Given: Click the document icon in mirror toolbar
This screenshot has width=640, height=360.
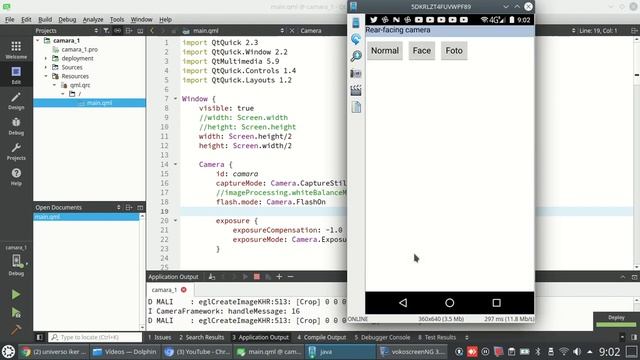Looking at the screenshot, I should (x=356, y=107).
